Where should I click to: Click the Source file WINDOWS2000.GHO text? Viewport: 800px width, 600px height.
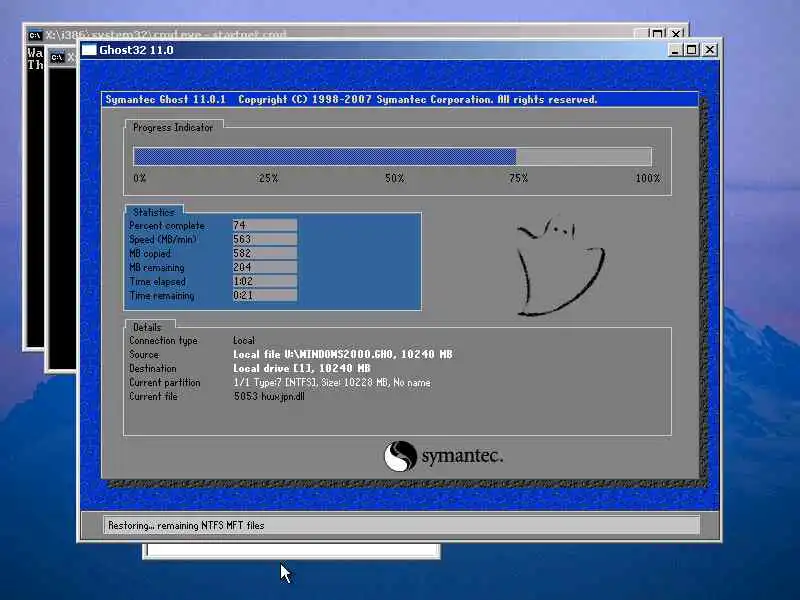click(x=343, y=354)
